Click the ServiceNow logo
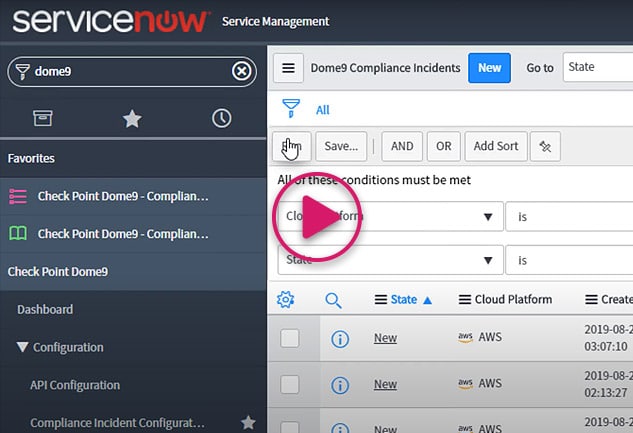The image size is (633, 433). (110, 21)
